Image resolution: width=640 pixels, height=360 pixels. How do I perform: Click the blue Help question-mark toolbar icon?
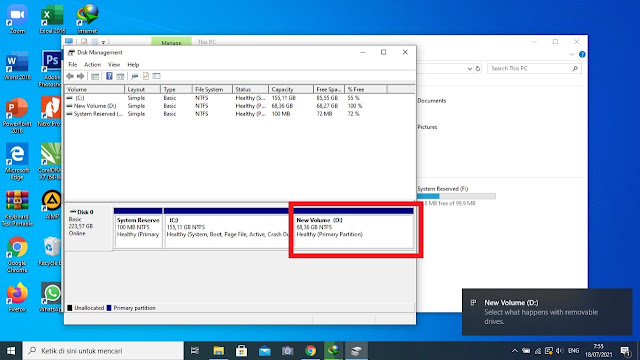109,76
